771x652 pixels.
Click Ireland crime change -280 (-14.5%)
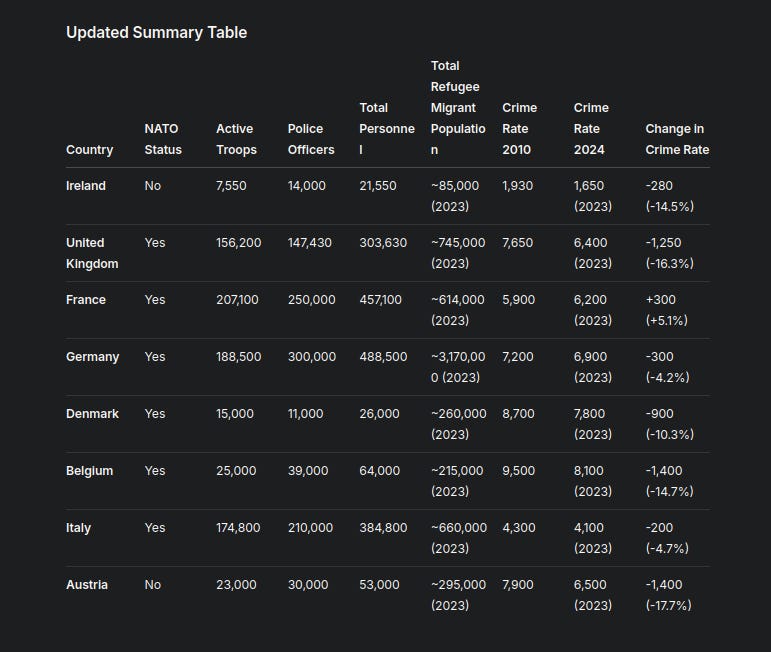pos(670,196)
